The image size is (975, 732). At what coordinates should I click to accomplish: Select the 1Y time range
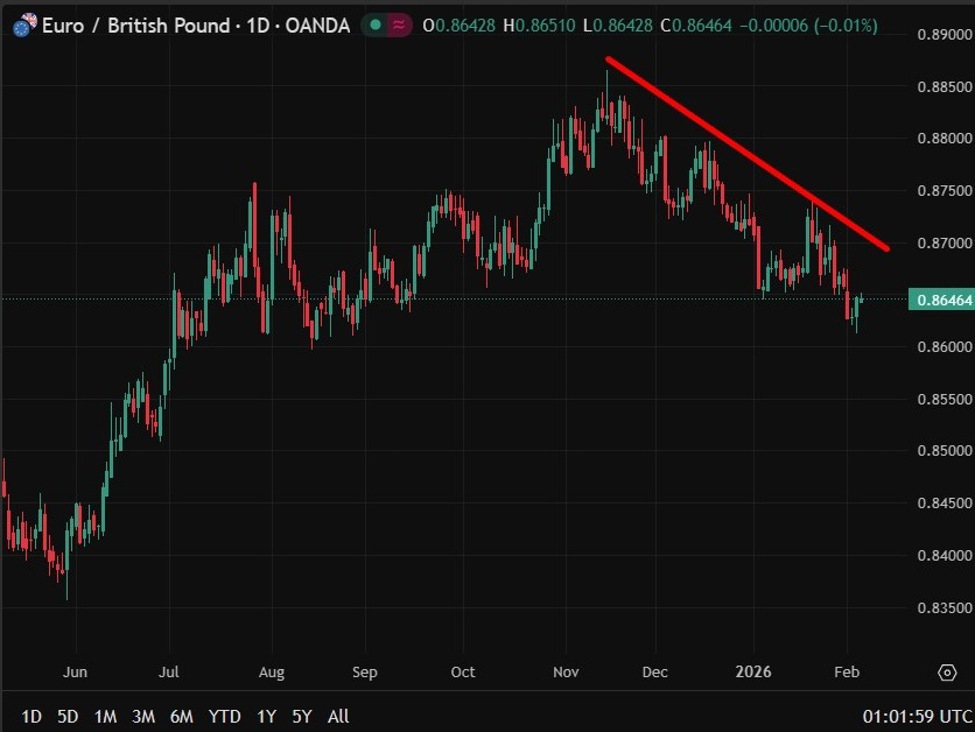[x=266, y=716]
